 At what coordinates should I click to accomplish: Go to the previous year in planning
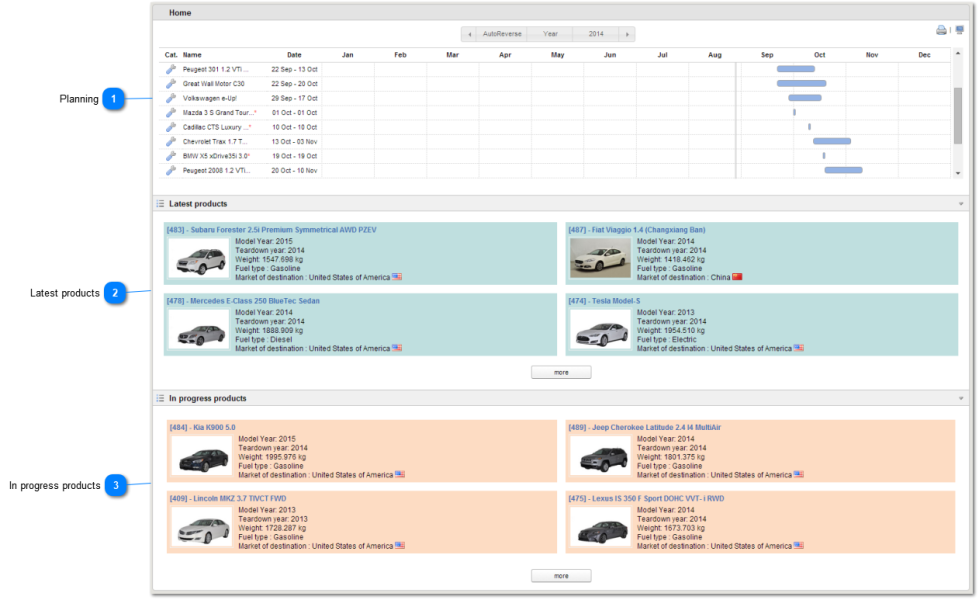tap(470, 34)
